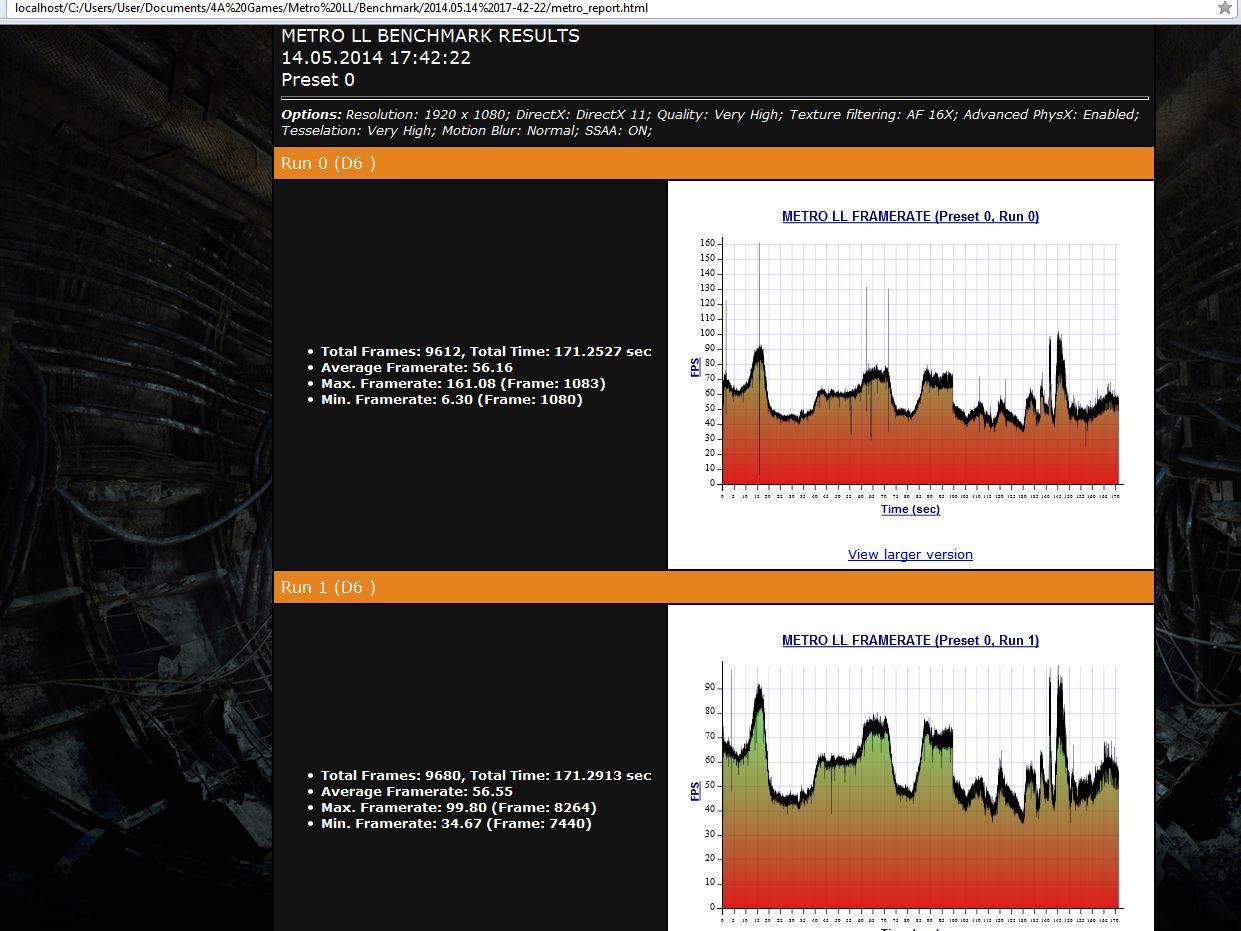This screenshot has width=1241, height=931.
Task: Select the Run 1 (D6) section header
Action: (714, 587)
